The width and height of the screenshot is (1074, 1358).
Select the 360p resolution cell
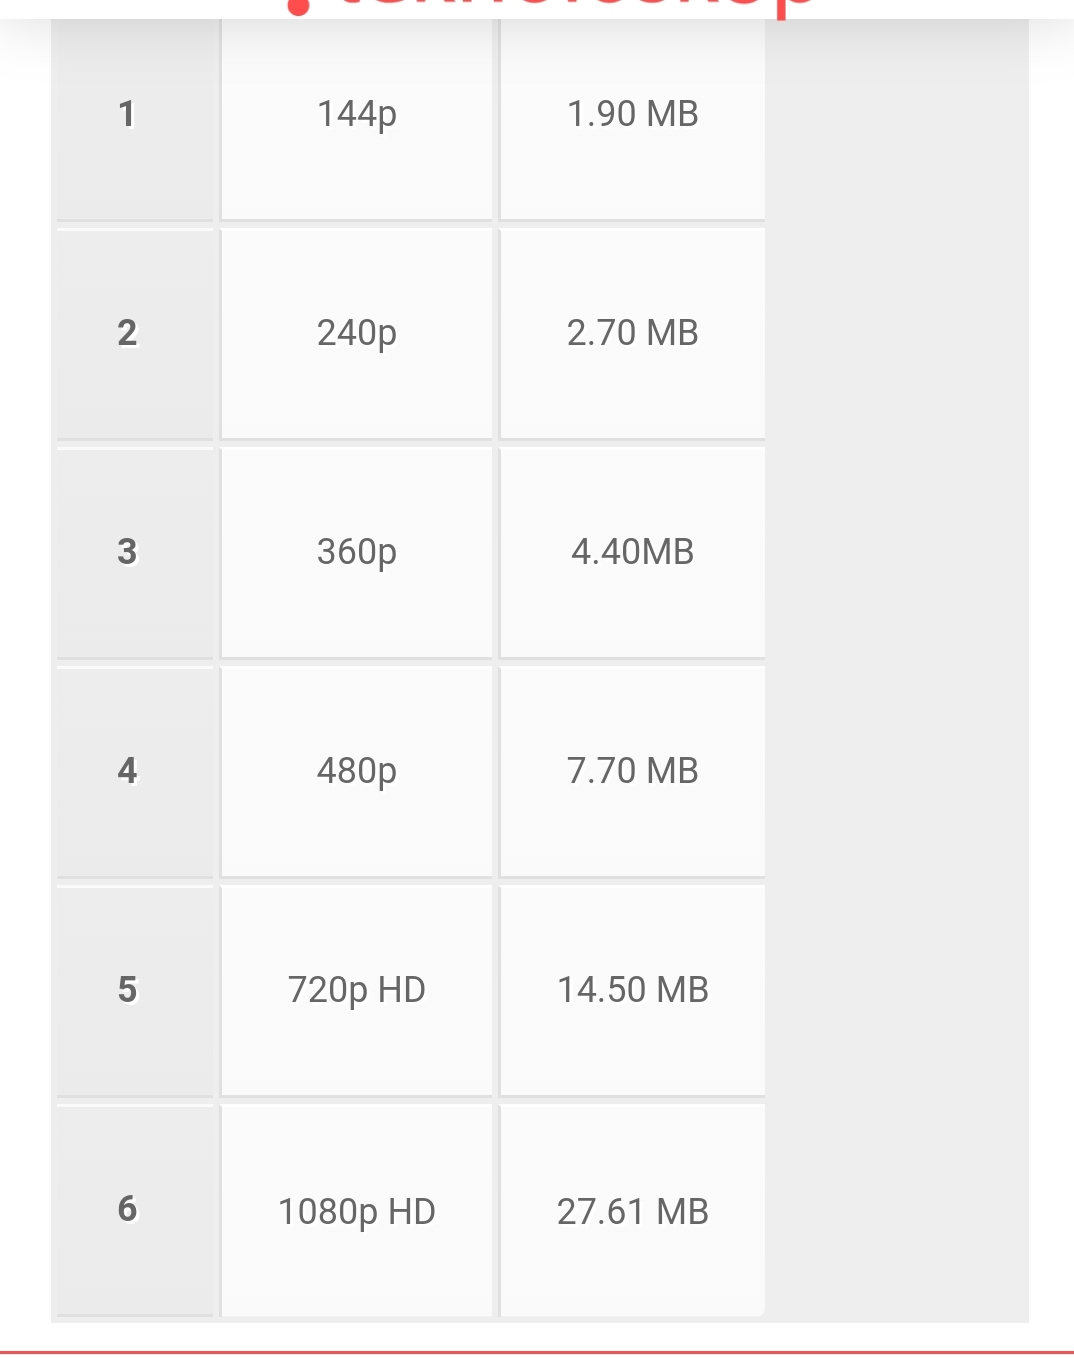point(356,552)
